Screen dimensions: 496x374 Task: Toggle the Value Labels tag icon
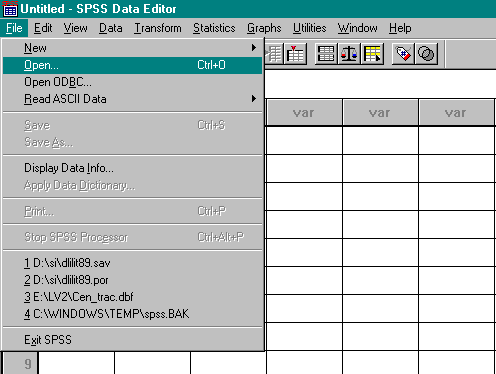pyautogui.click(x=403, y=54)
